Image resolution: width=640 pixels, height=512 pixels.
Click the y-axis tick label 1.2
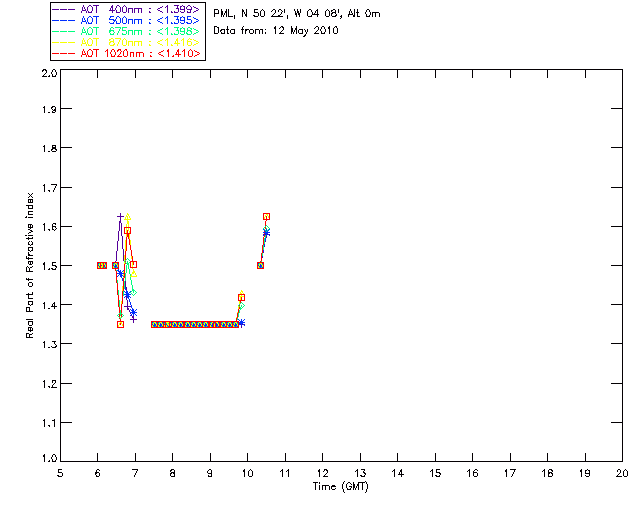tap(49, 384)
